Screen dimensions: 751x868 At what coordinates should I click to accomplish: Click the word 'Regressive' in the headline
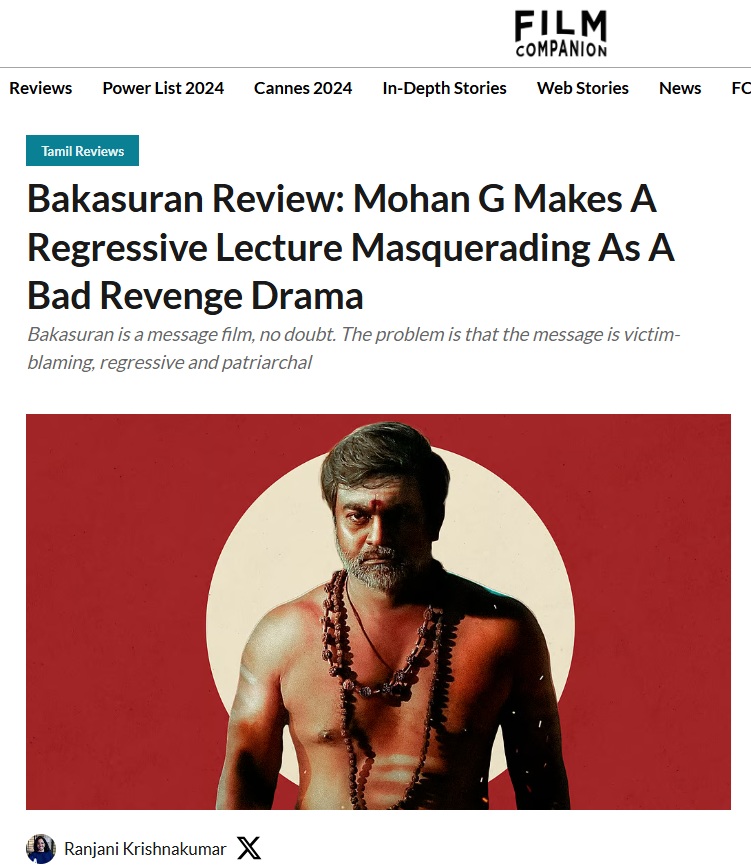(x=117, y=248)
